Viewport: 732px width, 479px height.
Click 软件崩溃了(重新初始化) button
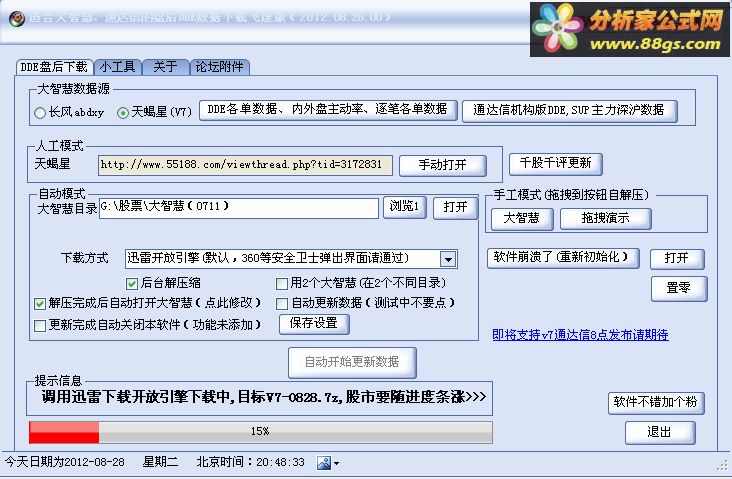pos(563,258)
